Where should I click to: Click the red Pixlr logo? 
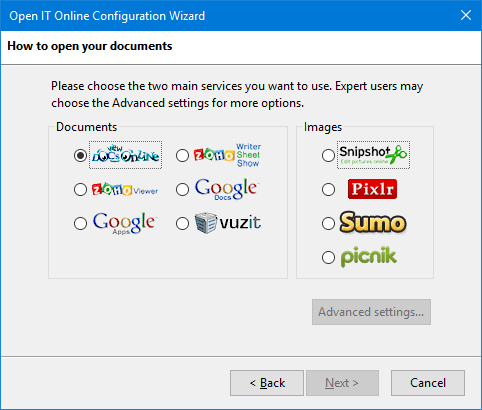click(x=372, y=189)
